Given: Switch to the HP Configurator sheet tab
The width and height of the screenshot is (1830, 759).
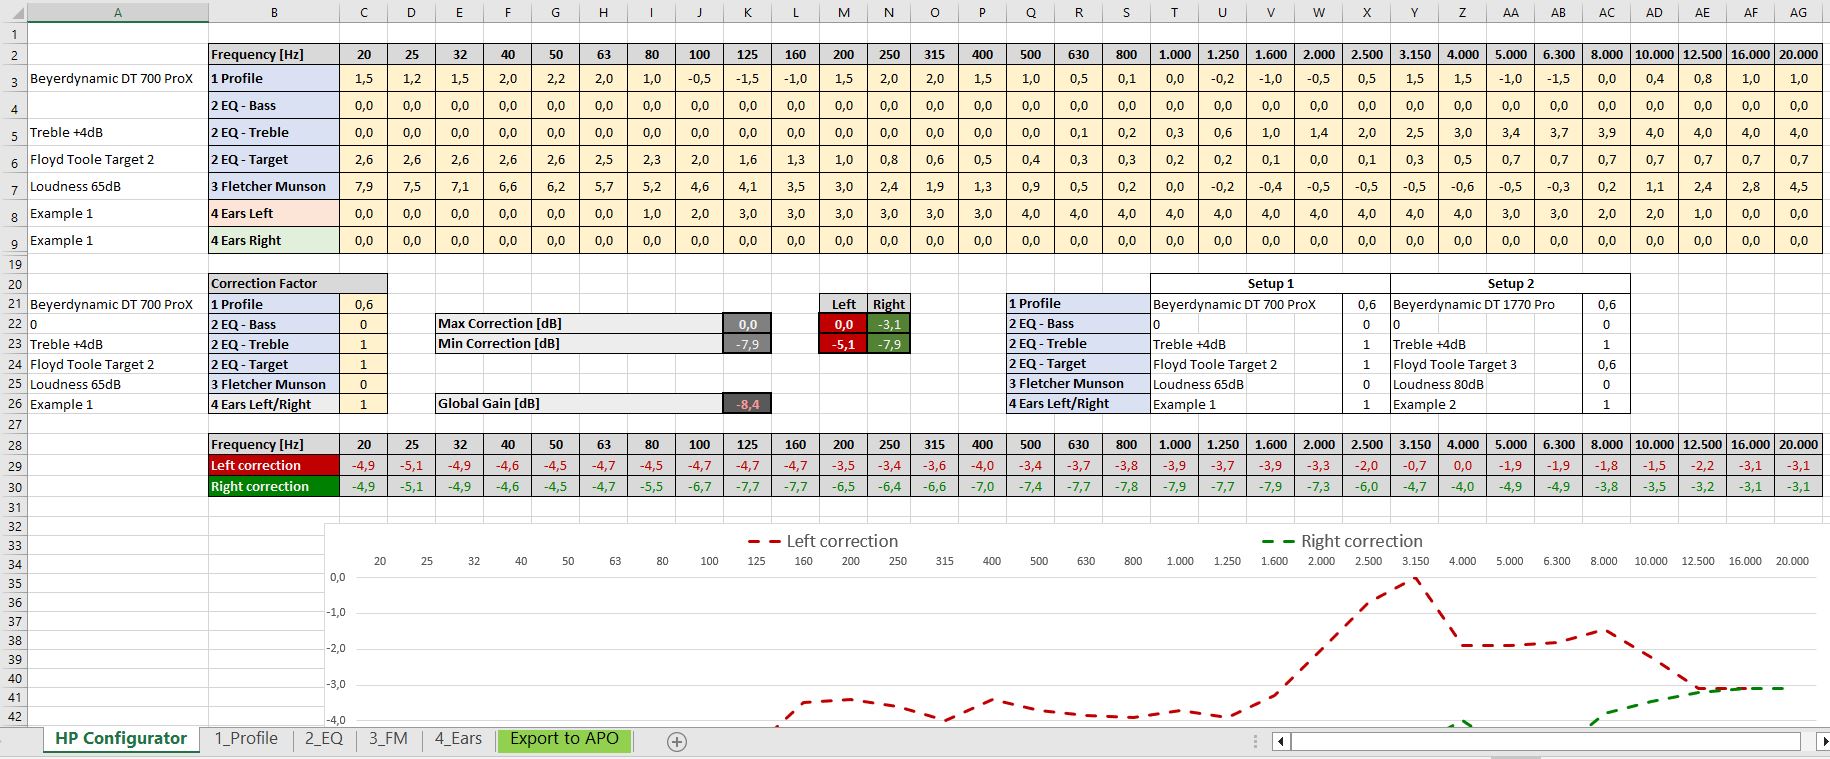Looking at the screenshot, I should [121, 739].
